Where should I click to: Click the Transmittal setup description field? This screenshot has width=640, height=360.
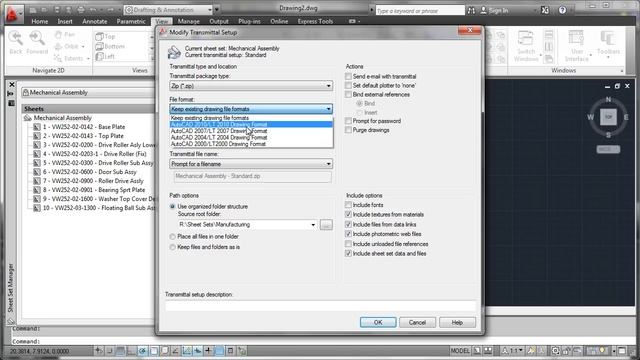[320, 306]
